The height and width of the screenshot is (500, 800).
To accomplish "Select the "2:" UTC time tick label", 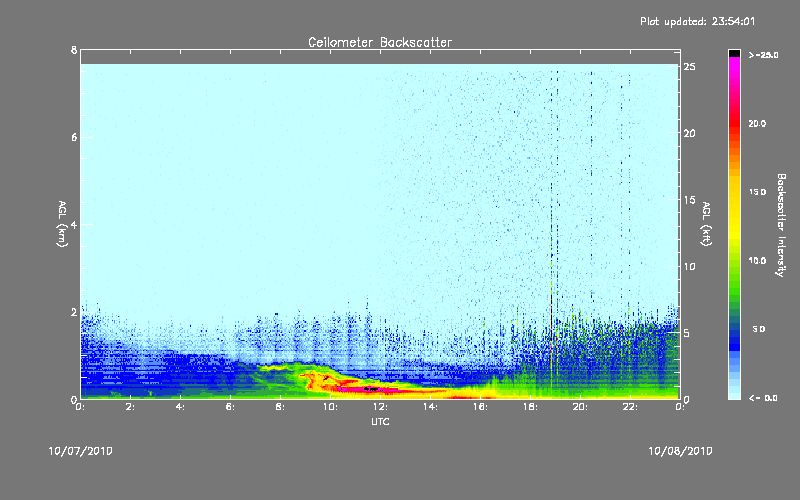I will [131, 407].
